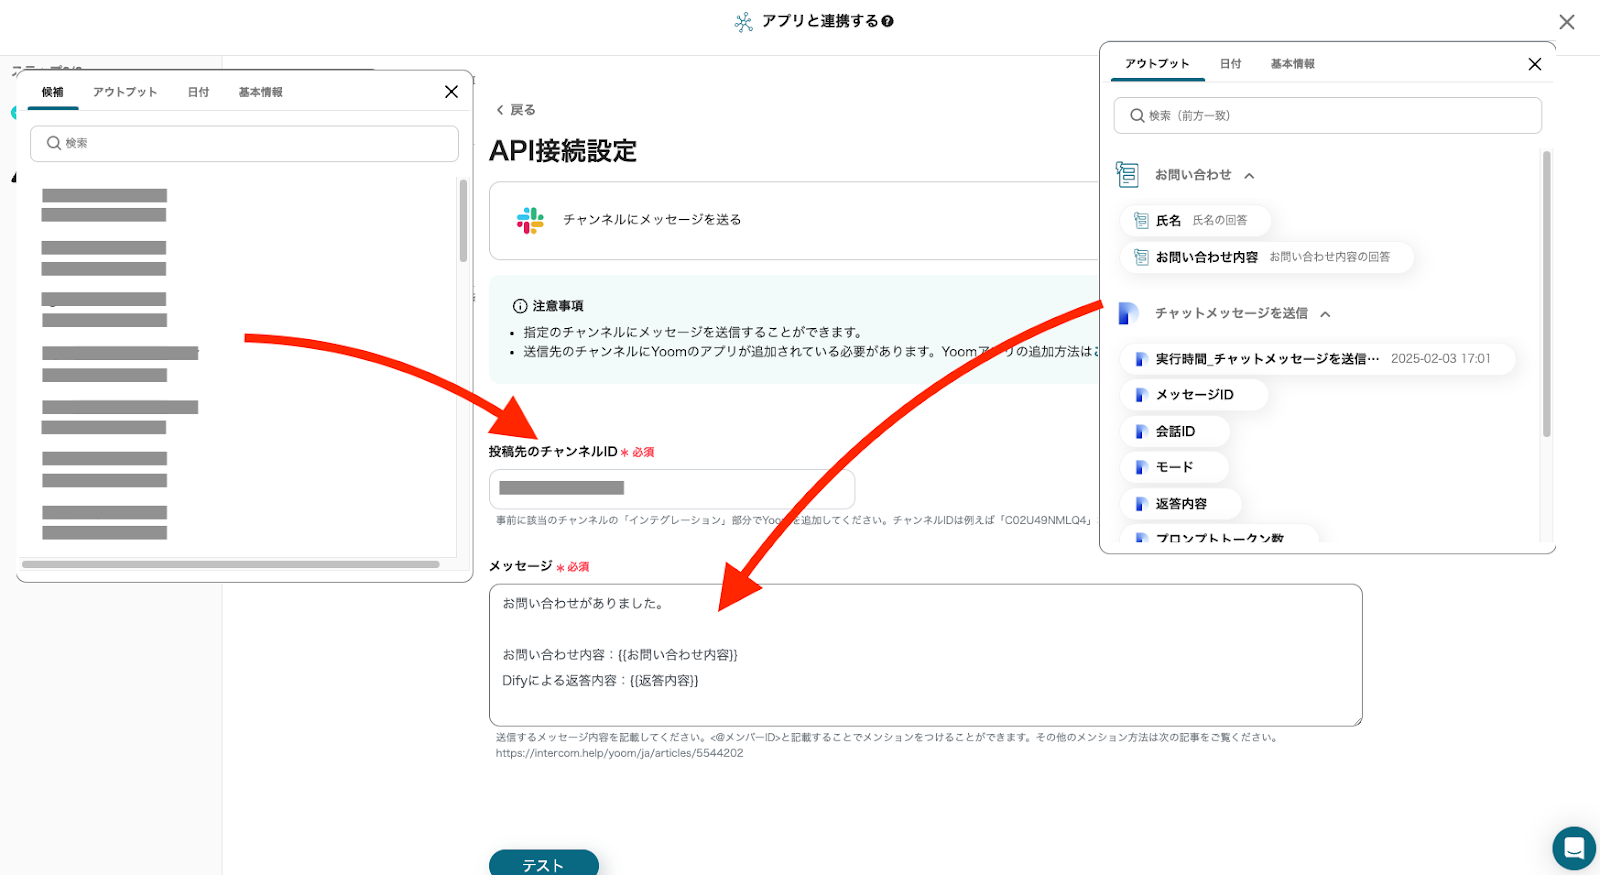Collapse the チャットメッセージを送信 section
Image resolution: width=1600 pixels, height=875 pixels.
pos(1325,314)
